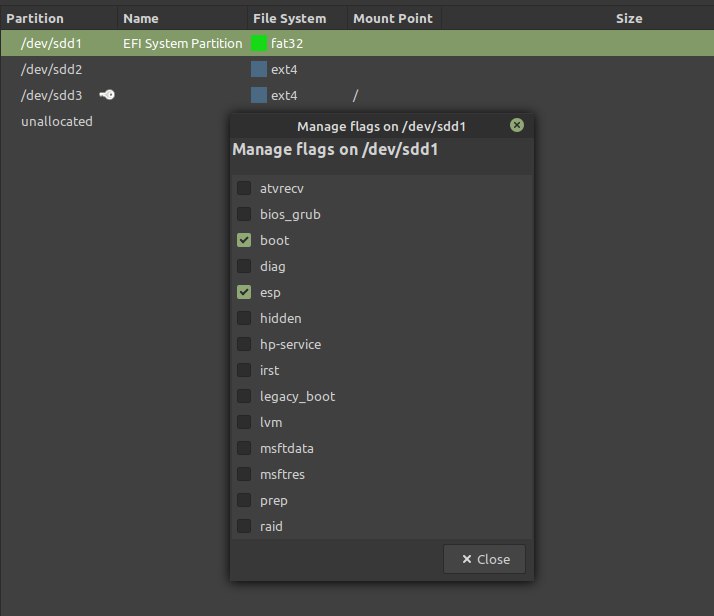Screen dimensions: 714x616
Task: Enable the atvrecv flag checkbox
Action: (244, 188)
